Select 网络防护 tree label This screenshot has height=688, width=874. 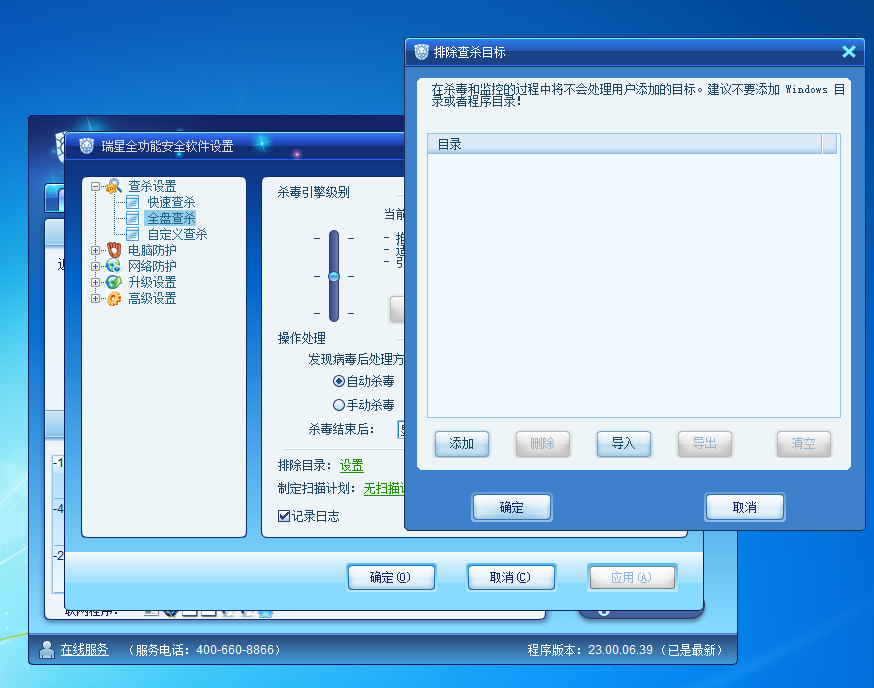pos(152,267)
